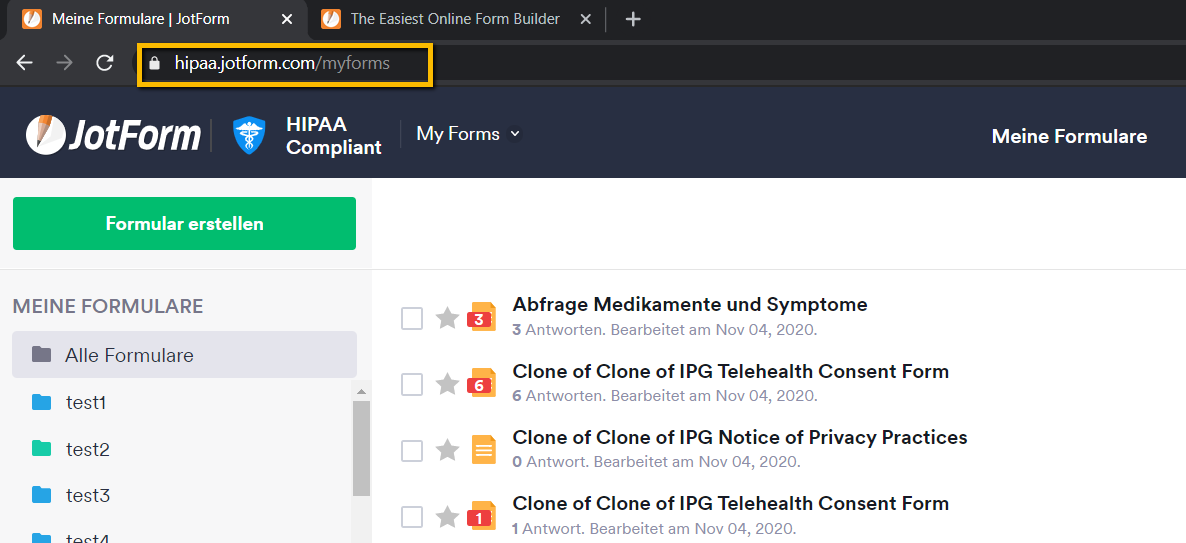Click favicon of Meine Formulare tab

pyautogui.click(x=32, y=19)
